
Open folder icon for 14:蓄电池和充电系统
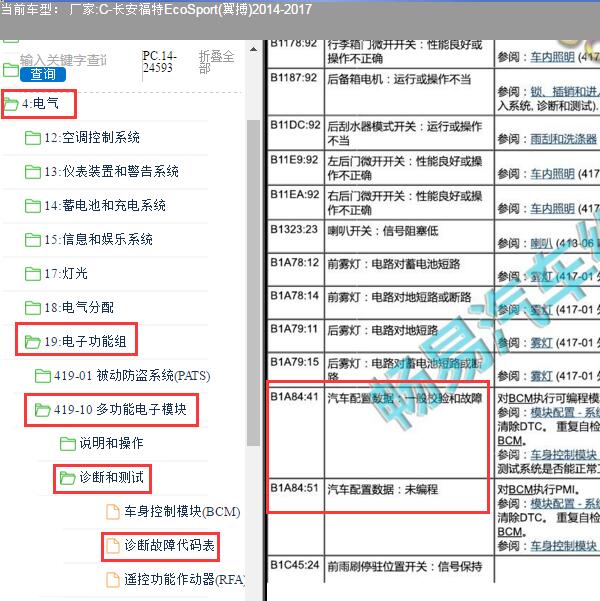(x=33, y=205)
